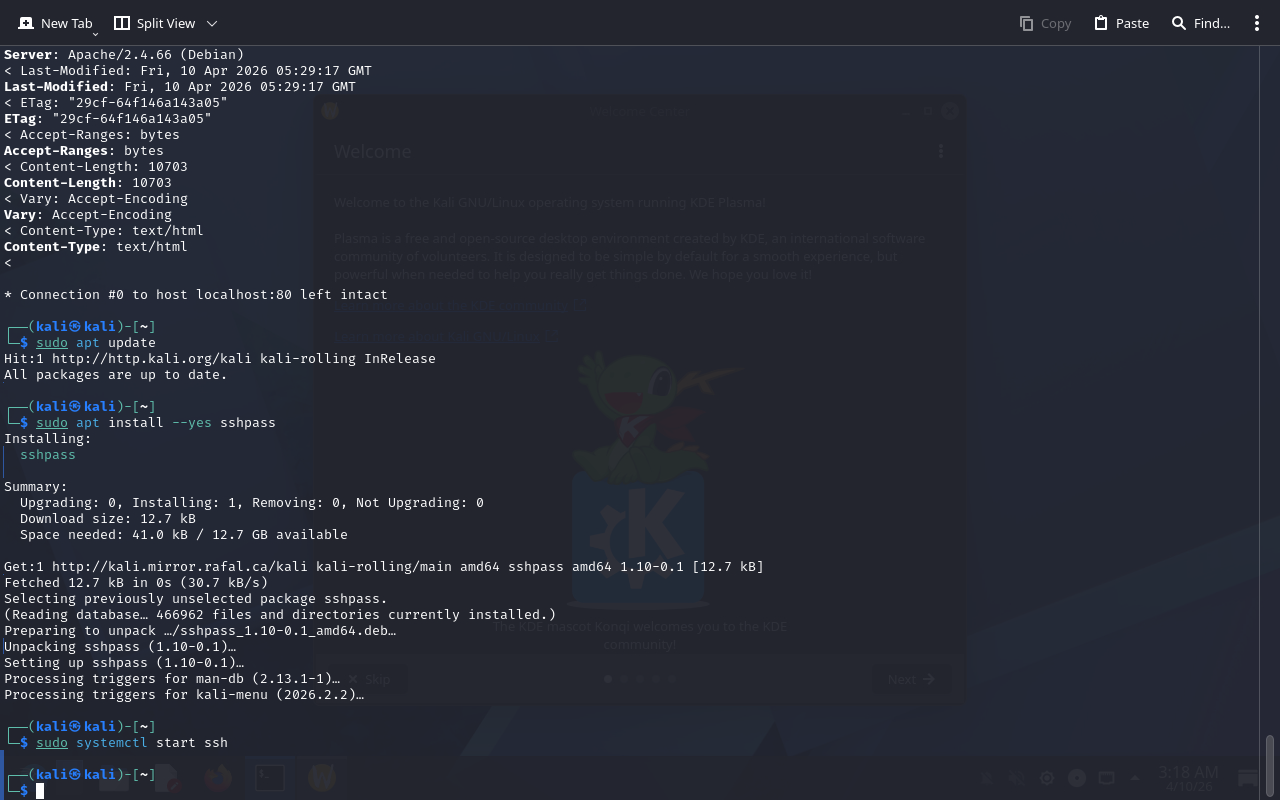Expand the Split View chevron menu

[x=211, y=23]
